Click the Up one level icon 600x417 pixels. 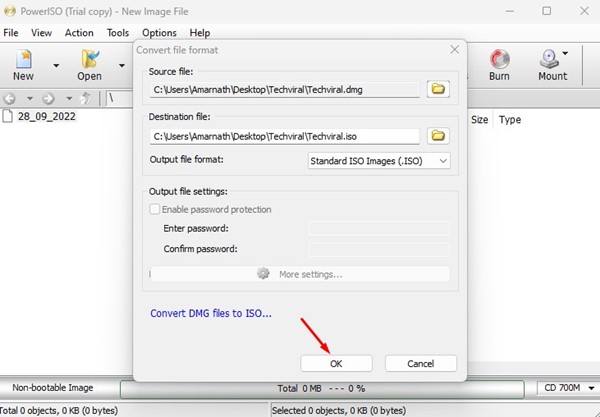tap(86, 98)
